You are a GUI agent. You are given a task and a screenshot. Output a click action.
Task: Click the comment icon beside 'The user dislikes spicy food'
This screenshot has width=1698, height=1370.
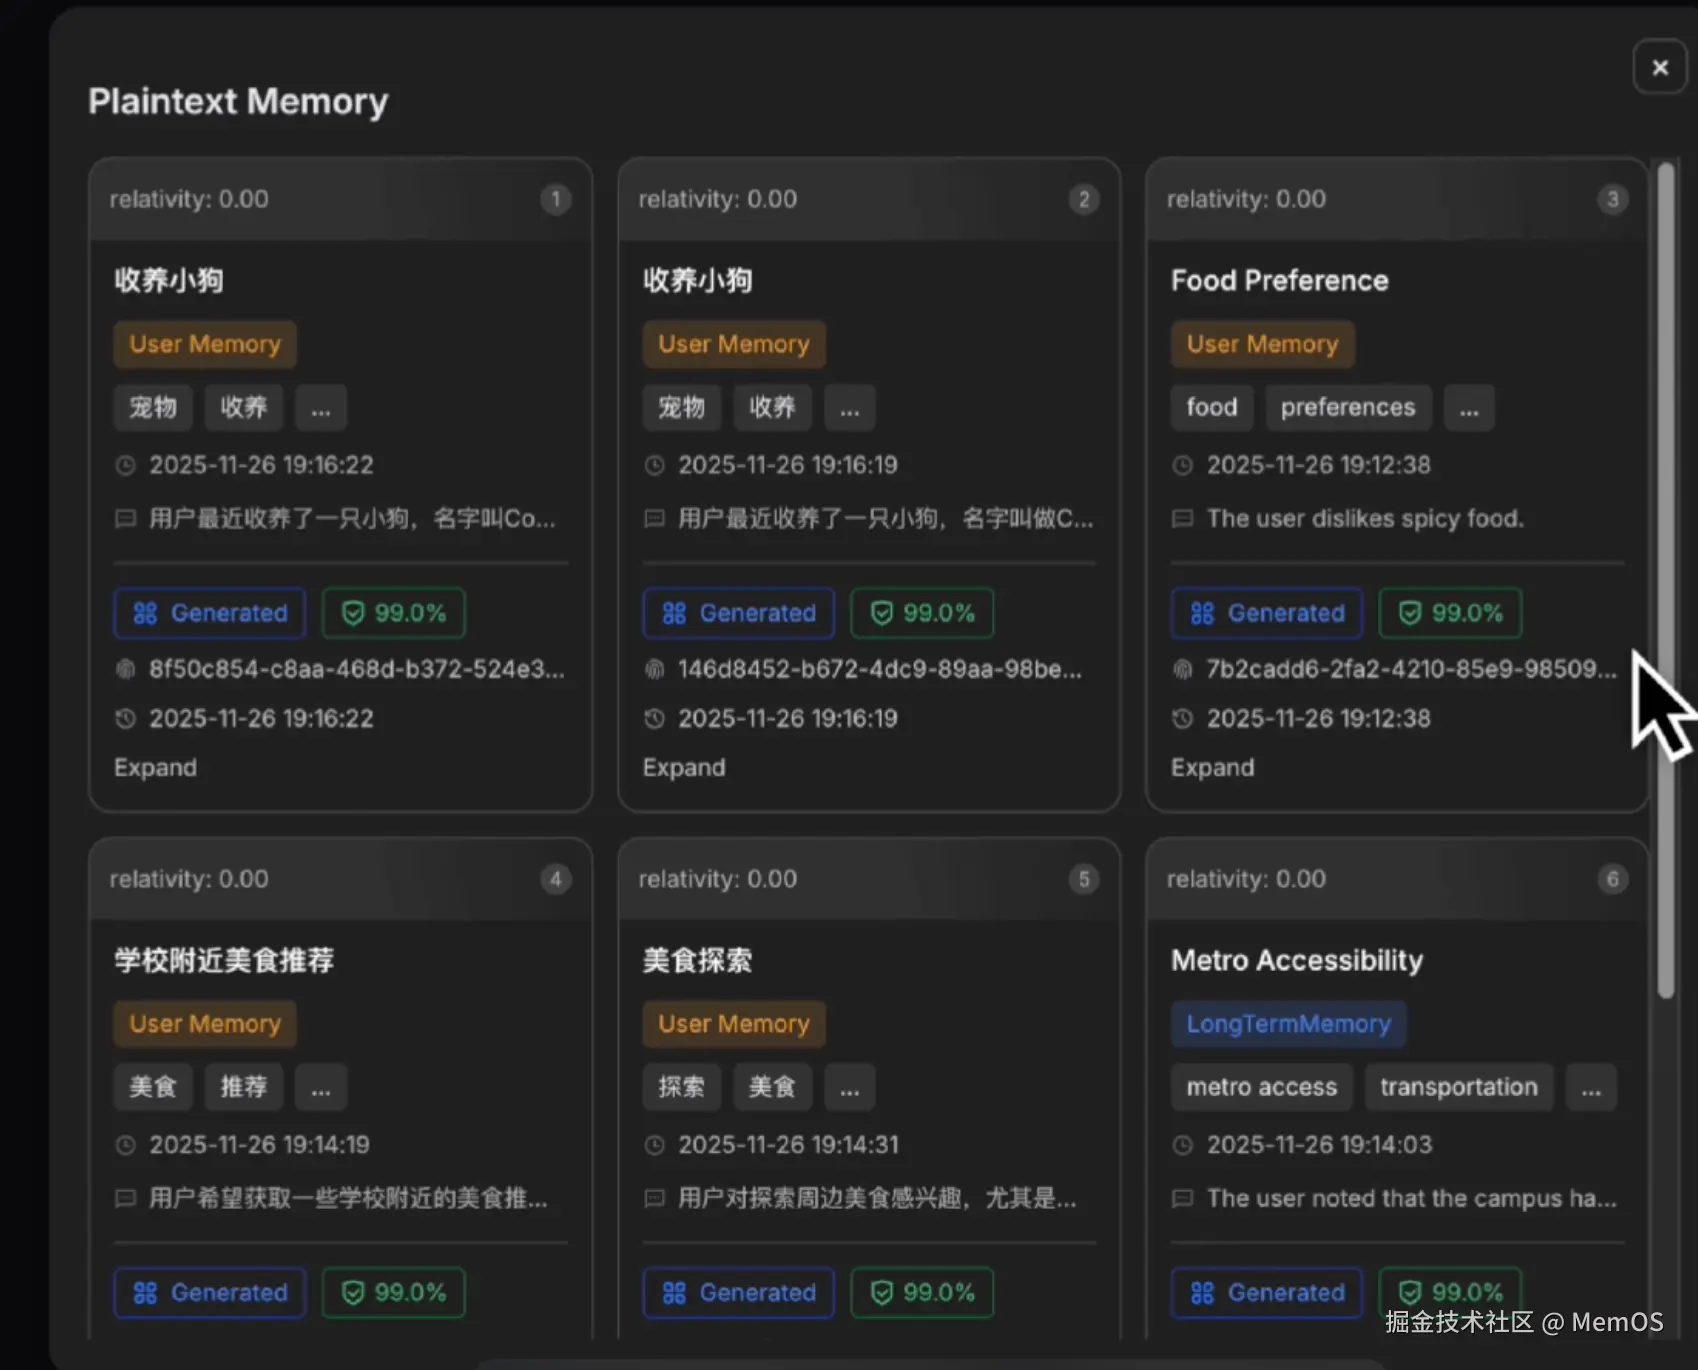coord(1182,519)
